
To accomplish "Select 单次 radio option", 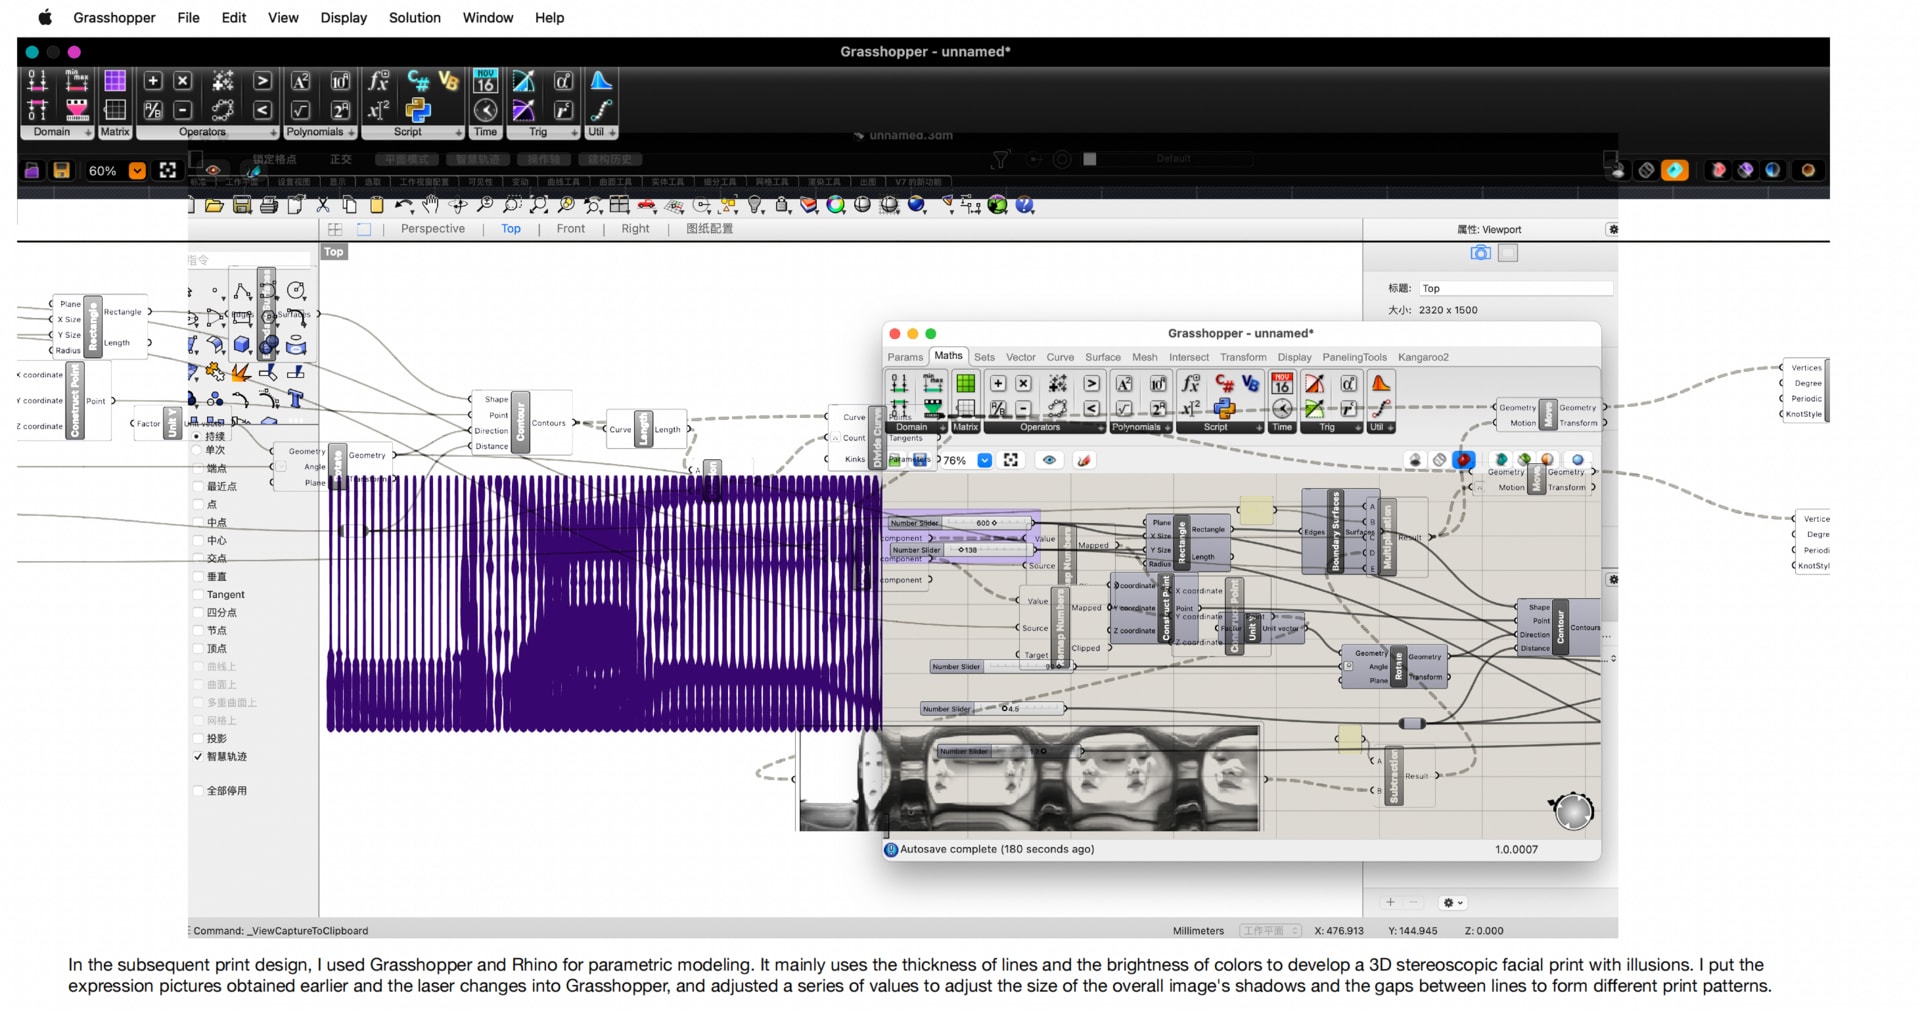I will point(197,450).
